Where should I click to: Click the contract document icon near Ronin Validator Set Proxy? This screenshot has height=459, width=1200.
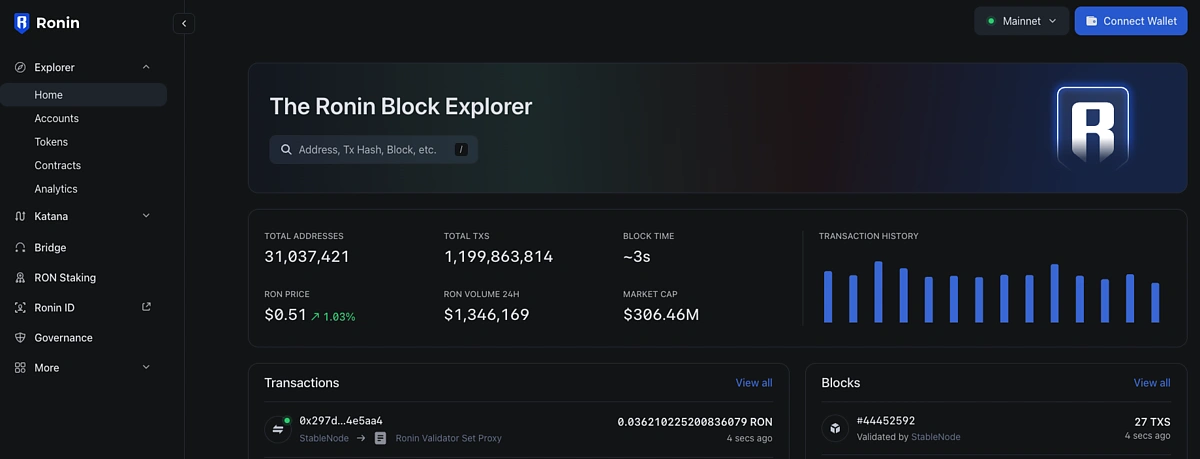click(x=380, y=438)
